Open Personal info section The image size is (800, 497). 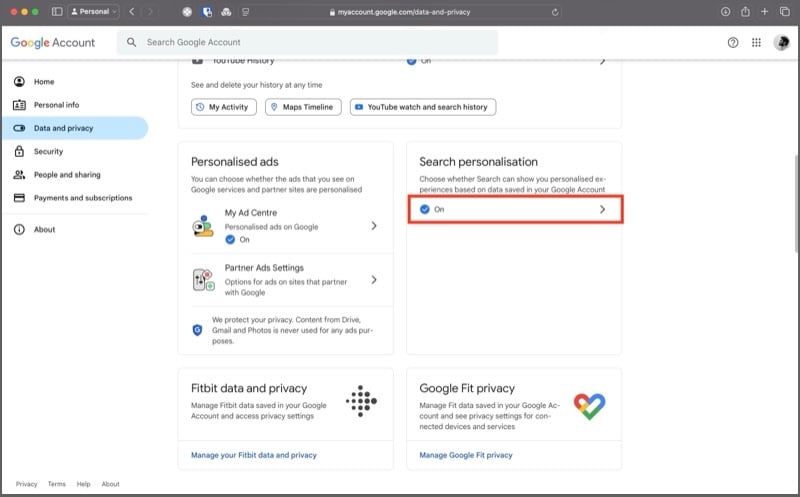pyautogui.click(x=75, y=105)
